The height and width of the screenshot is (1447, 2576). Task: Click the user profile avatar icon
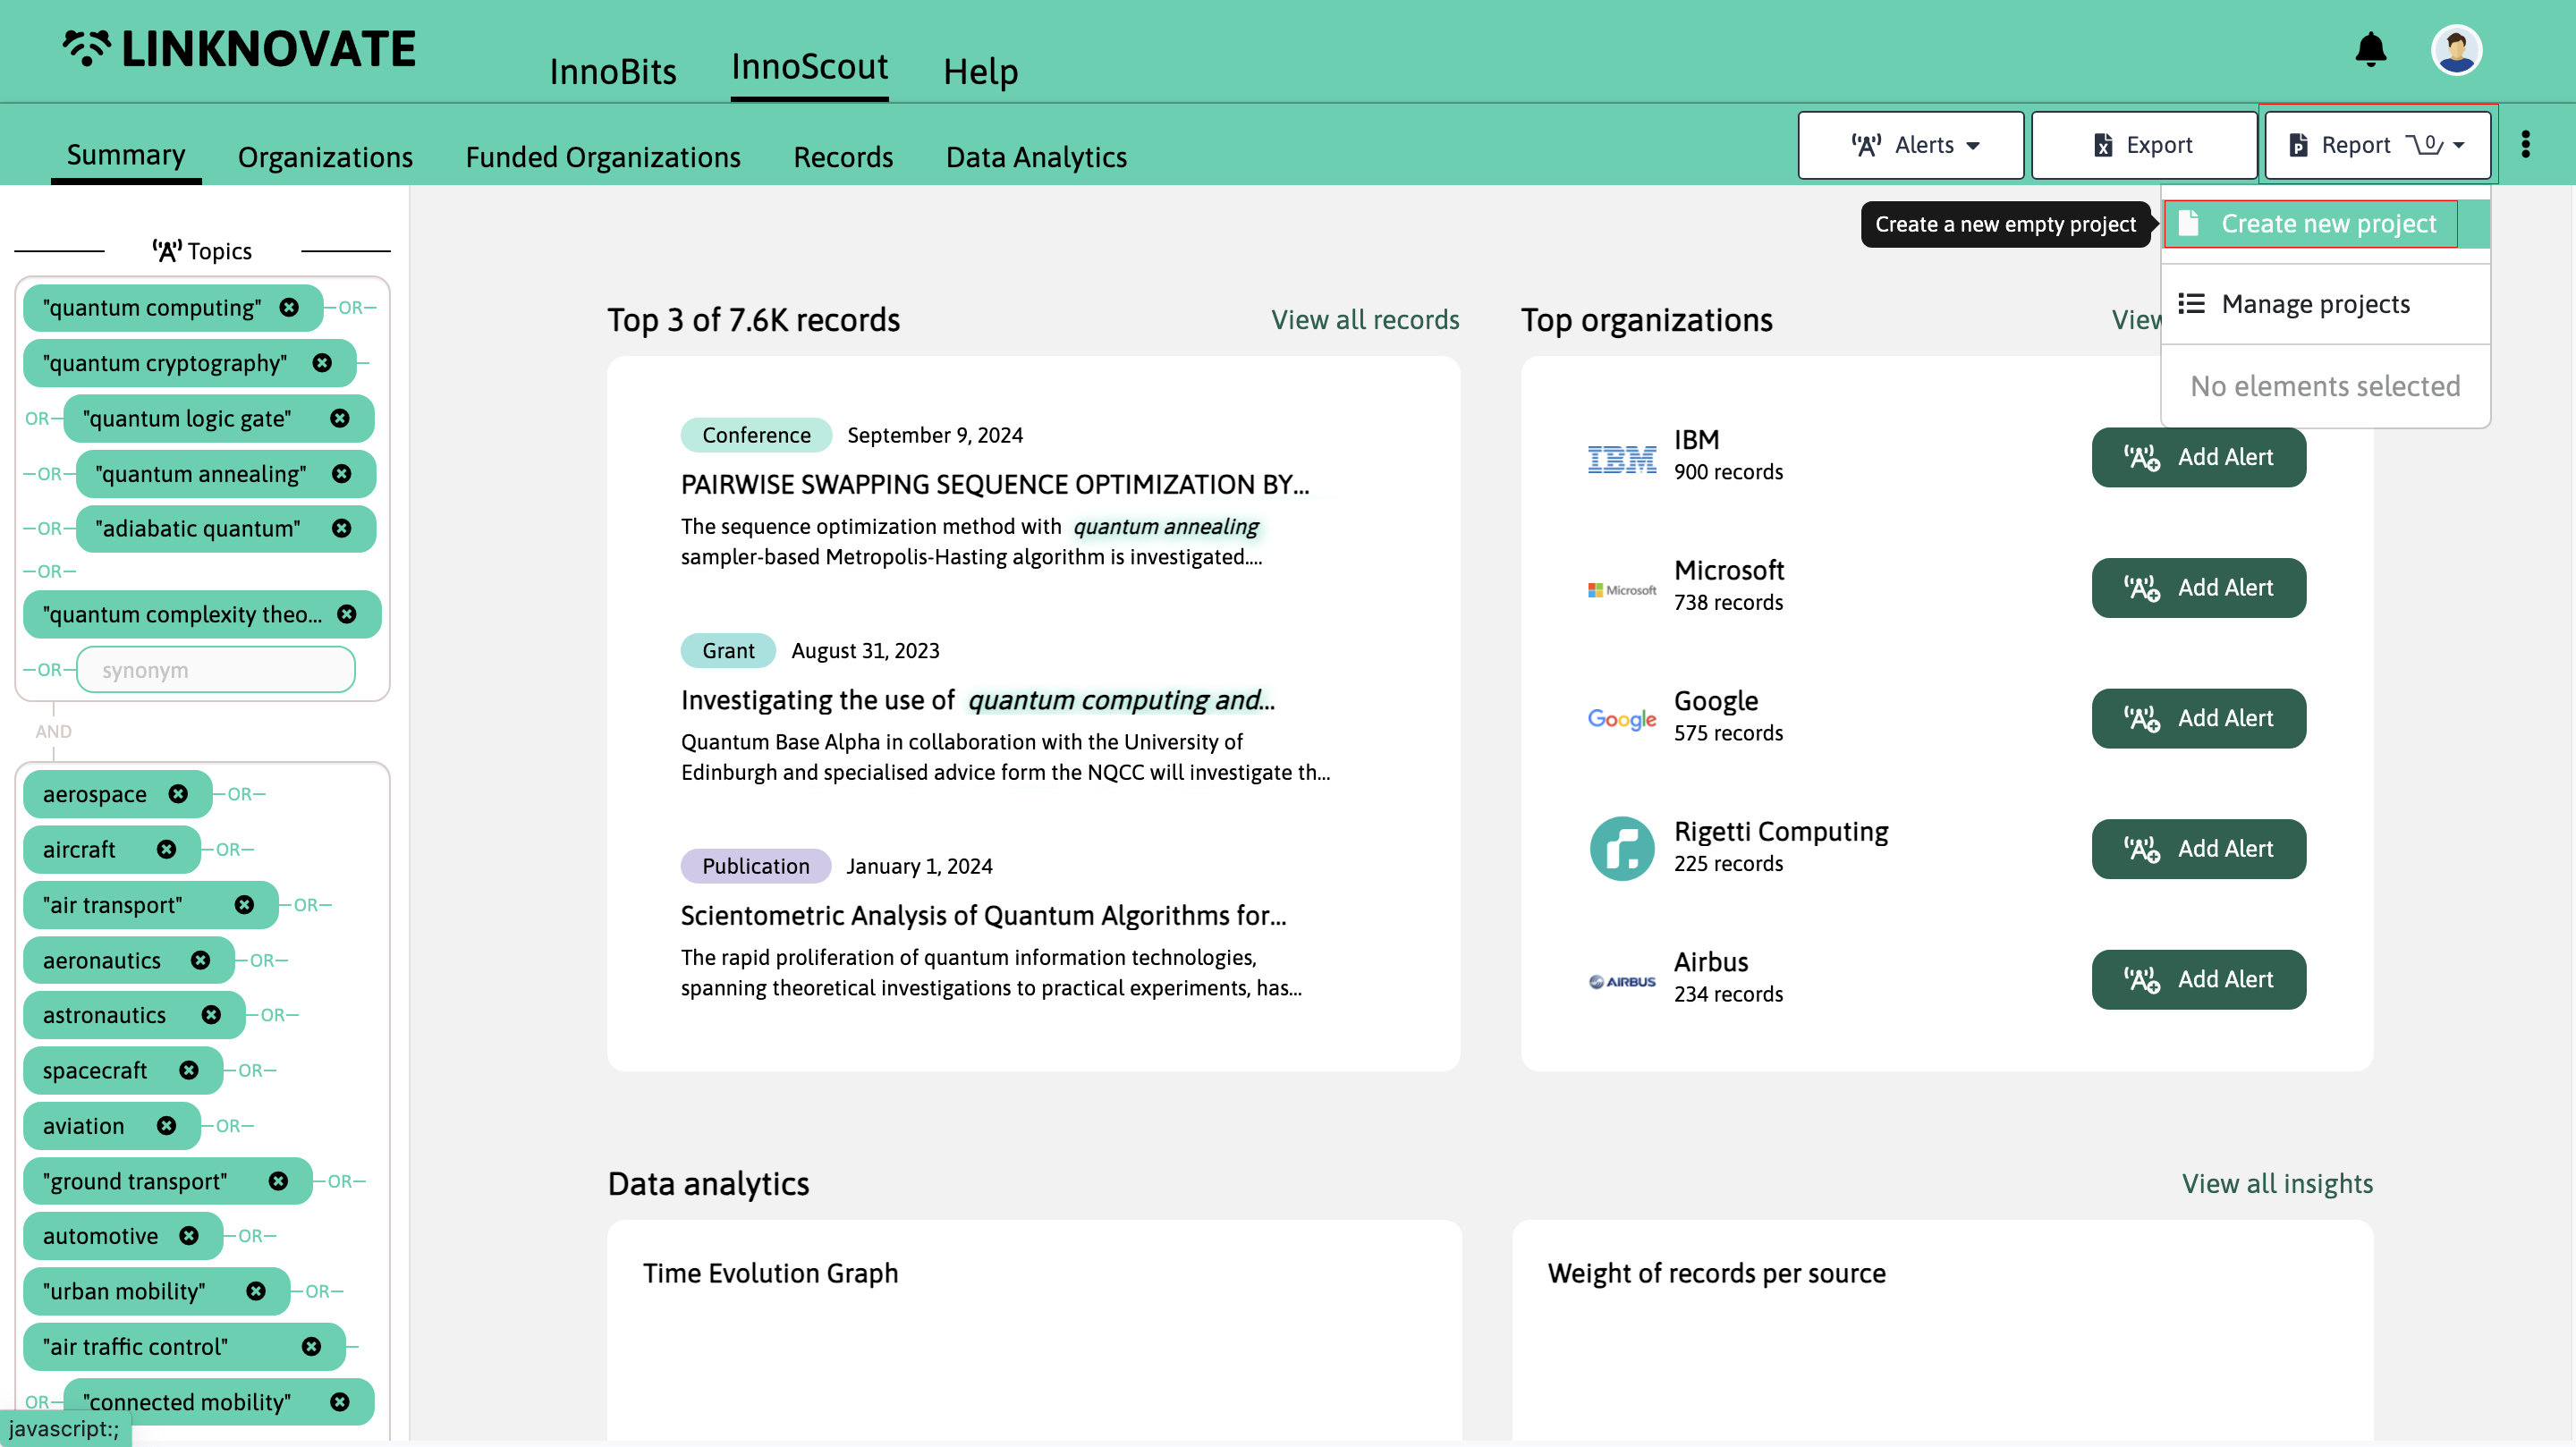pyautogui.click(x=2457, y=49)
